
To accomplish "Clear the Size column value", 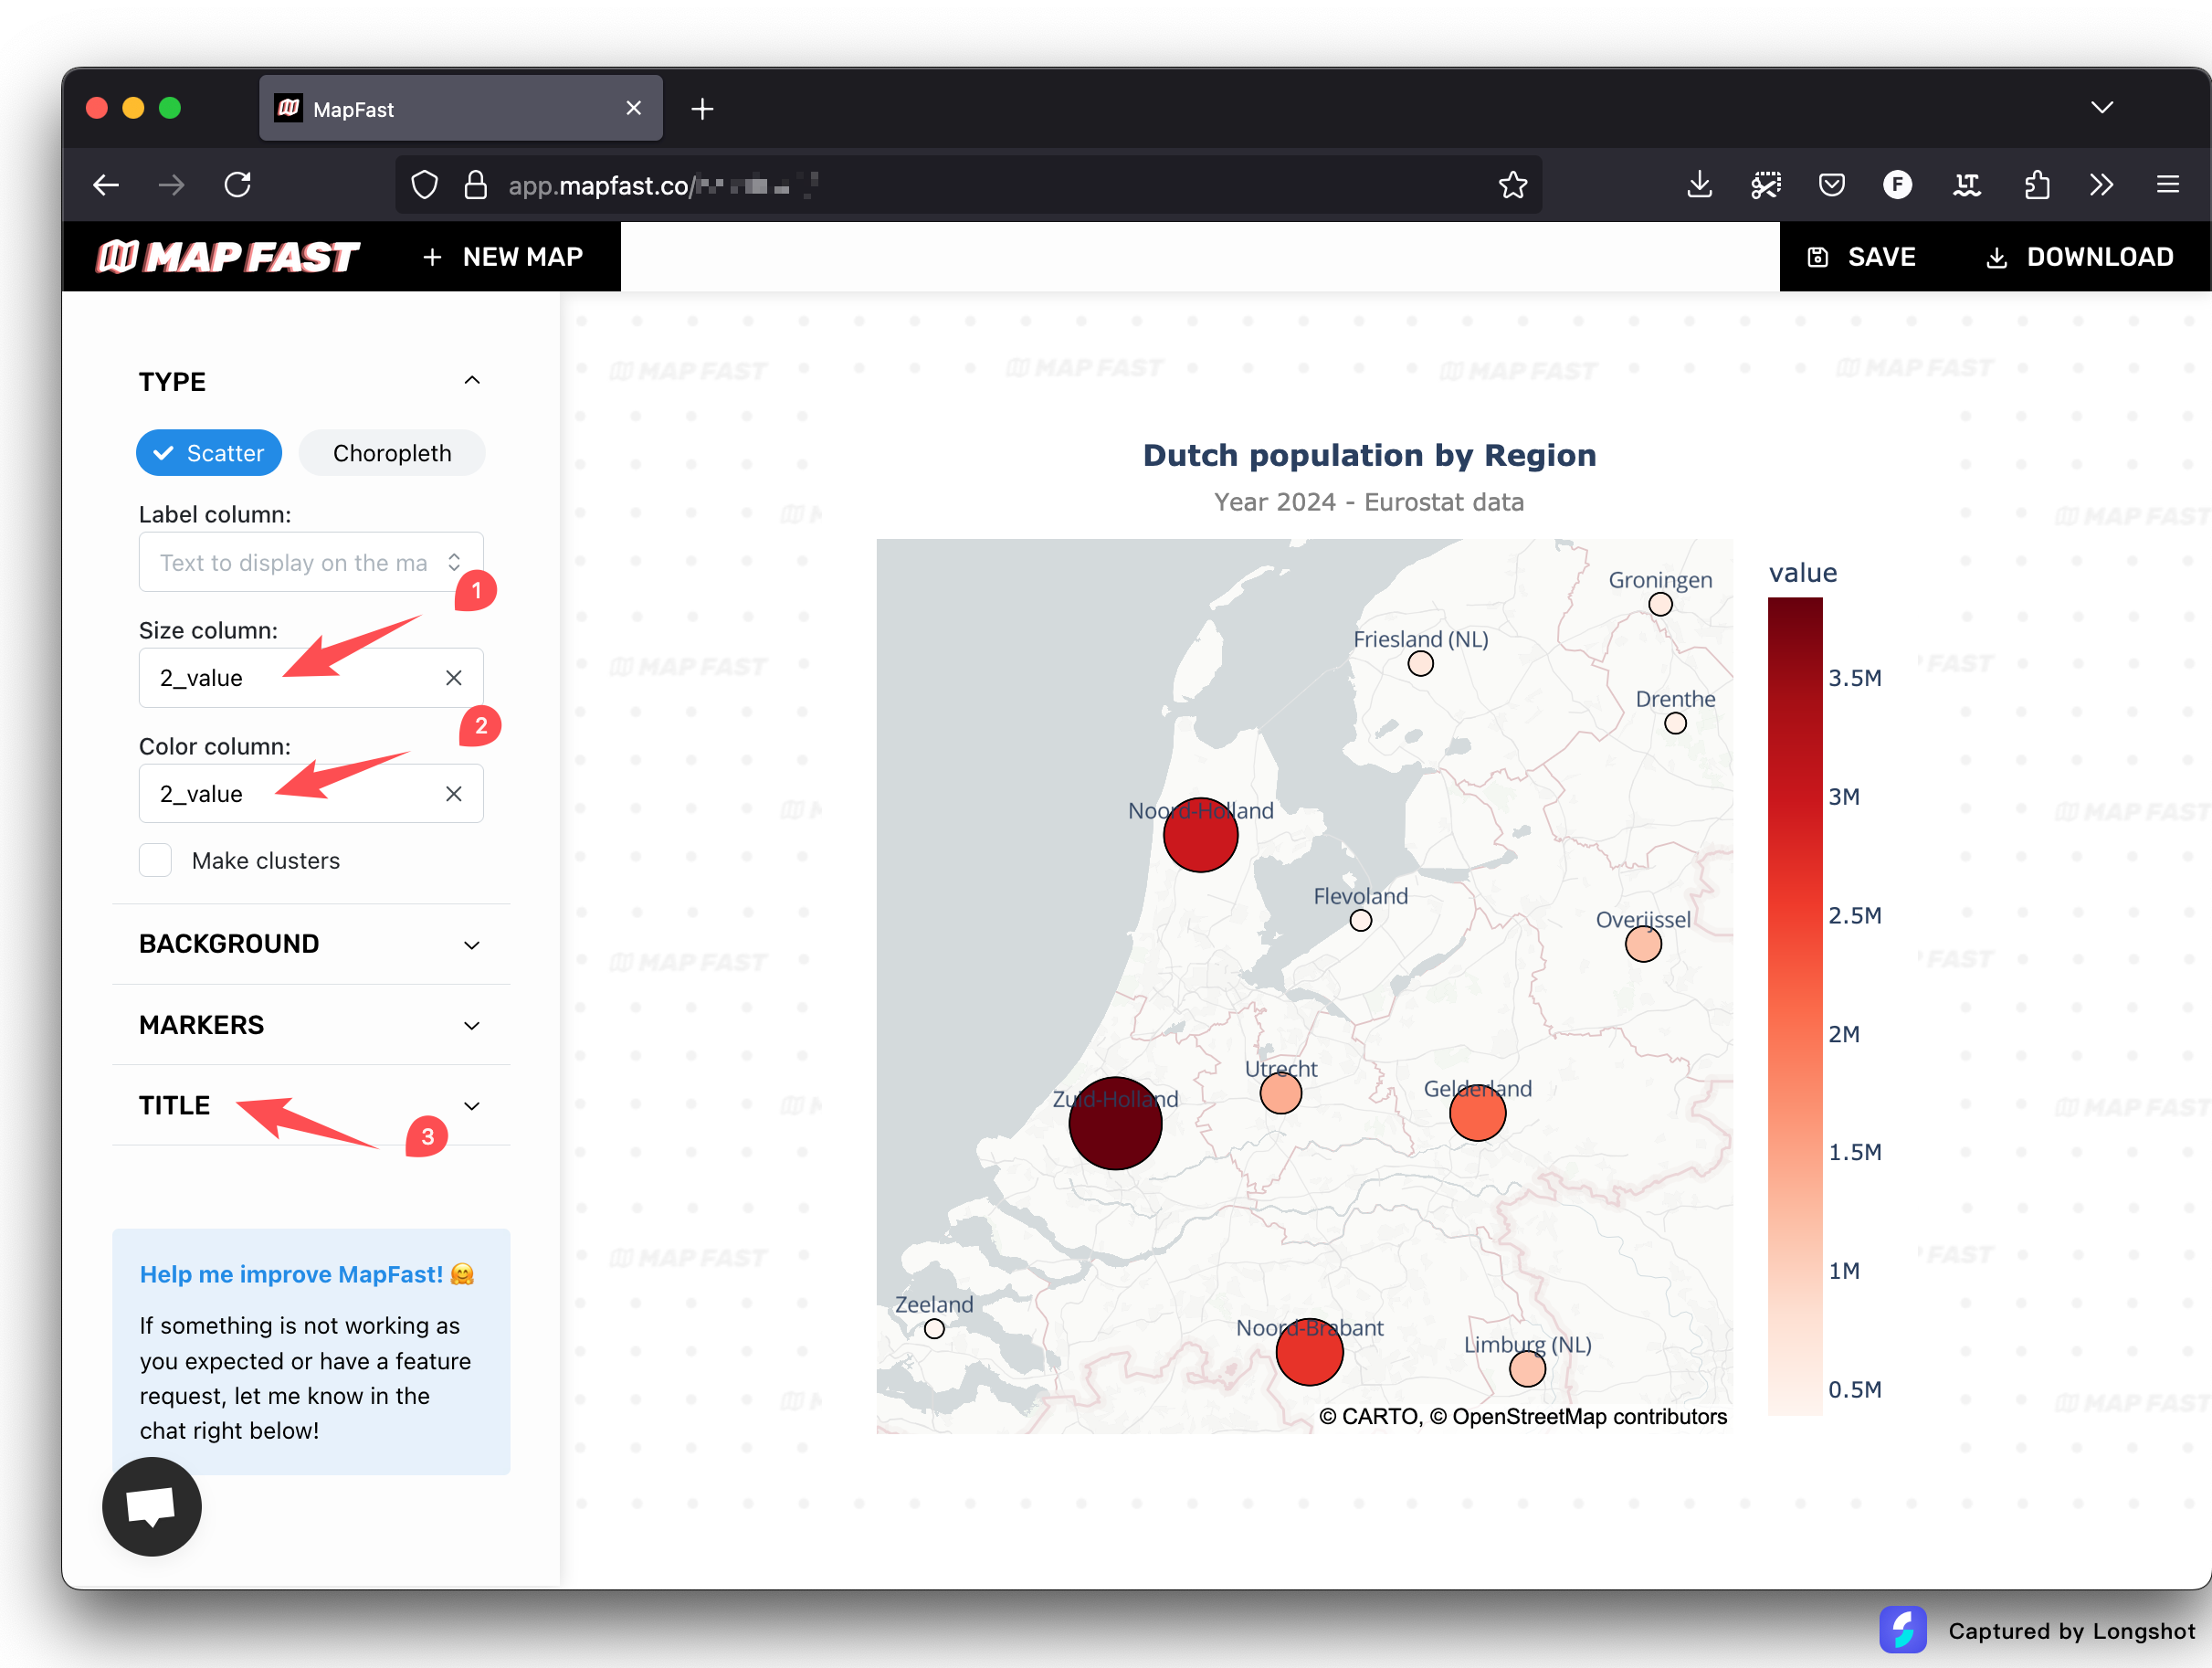I will click(454, 678).
